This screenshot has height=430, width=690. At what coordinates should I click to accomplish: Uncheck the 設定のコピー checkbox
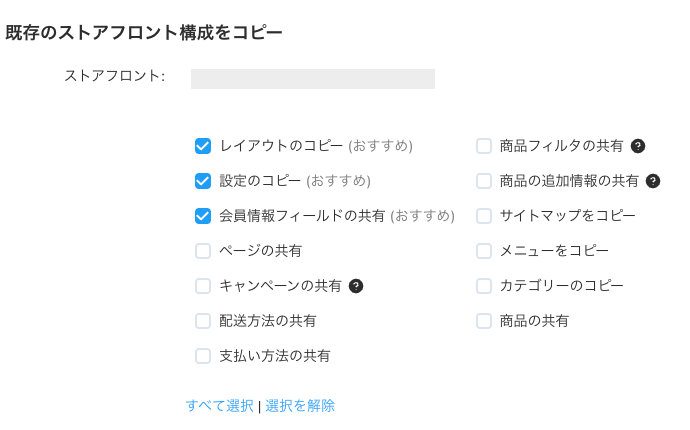[203, 181]
